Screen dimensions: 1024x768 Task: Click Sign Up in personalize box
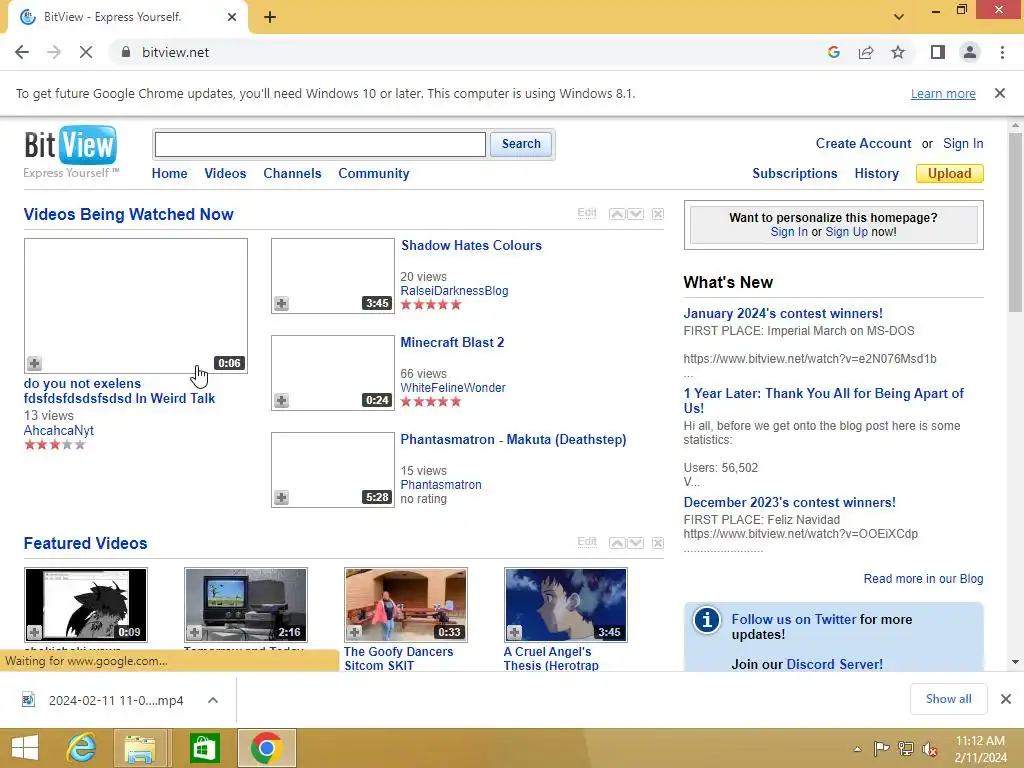pyautogui.click(x=846, y=232)
